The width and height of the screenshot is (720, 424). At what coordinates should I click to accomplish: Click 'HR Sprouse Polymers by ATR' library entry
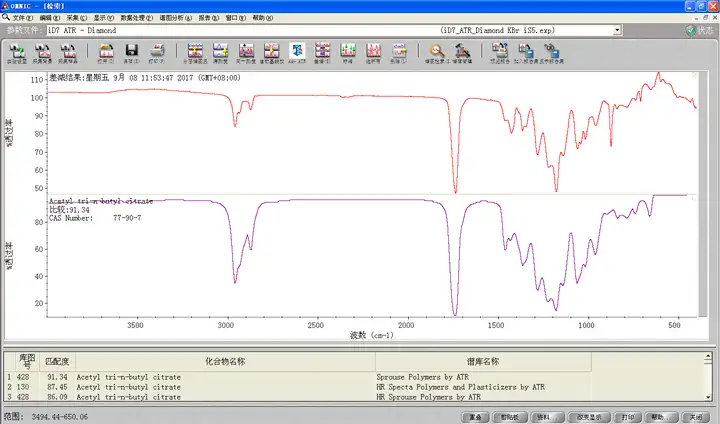(x=428, y=397)
